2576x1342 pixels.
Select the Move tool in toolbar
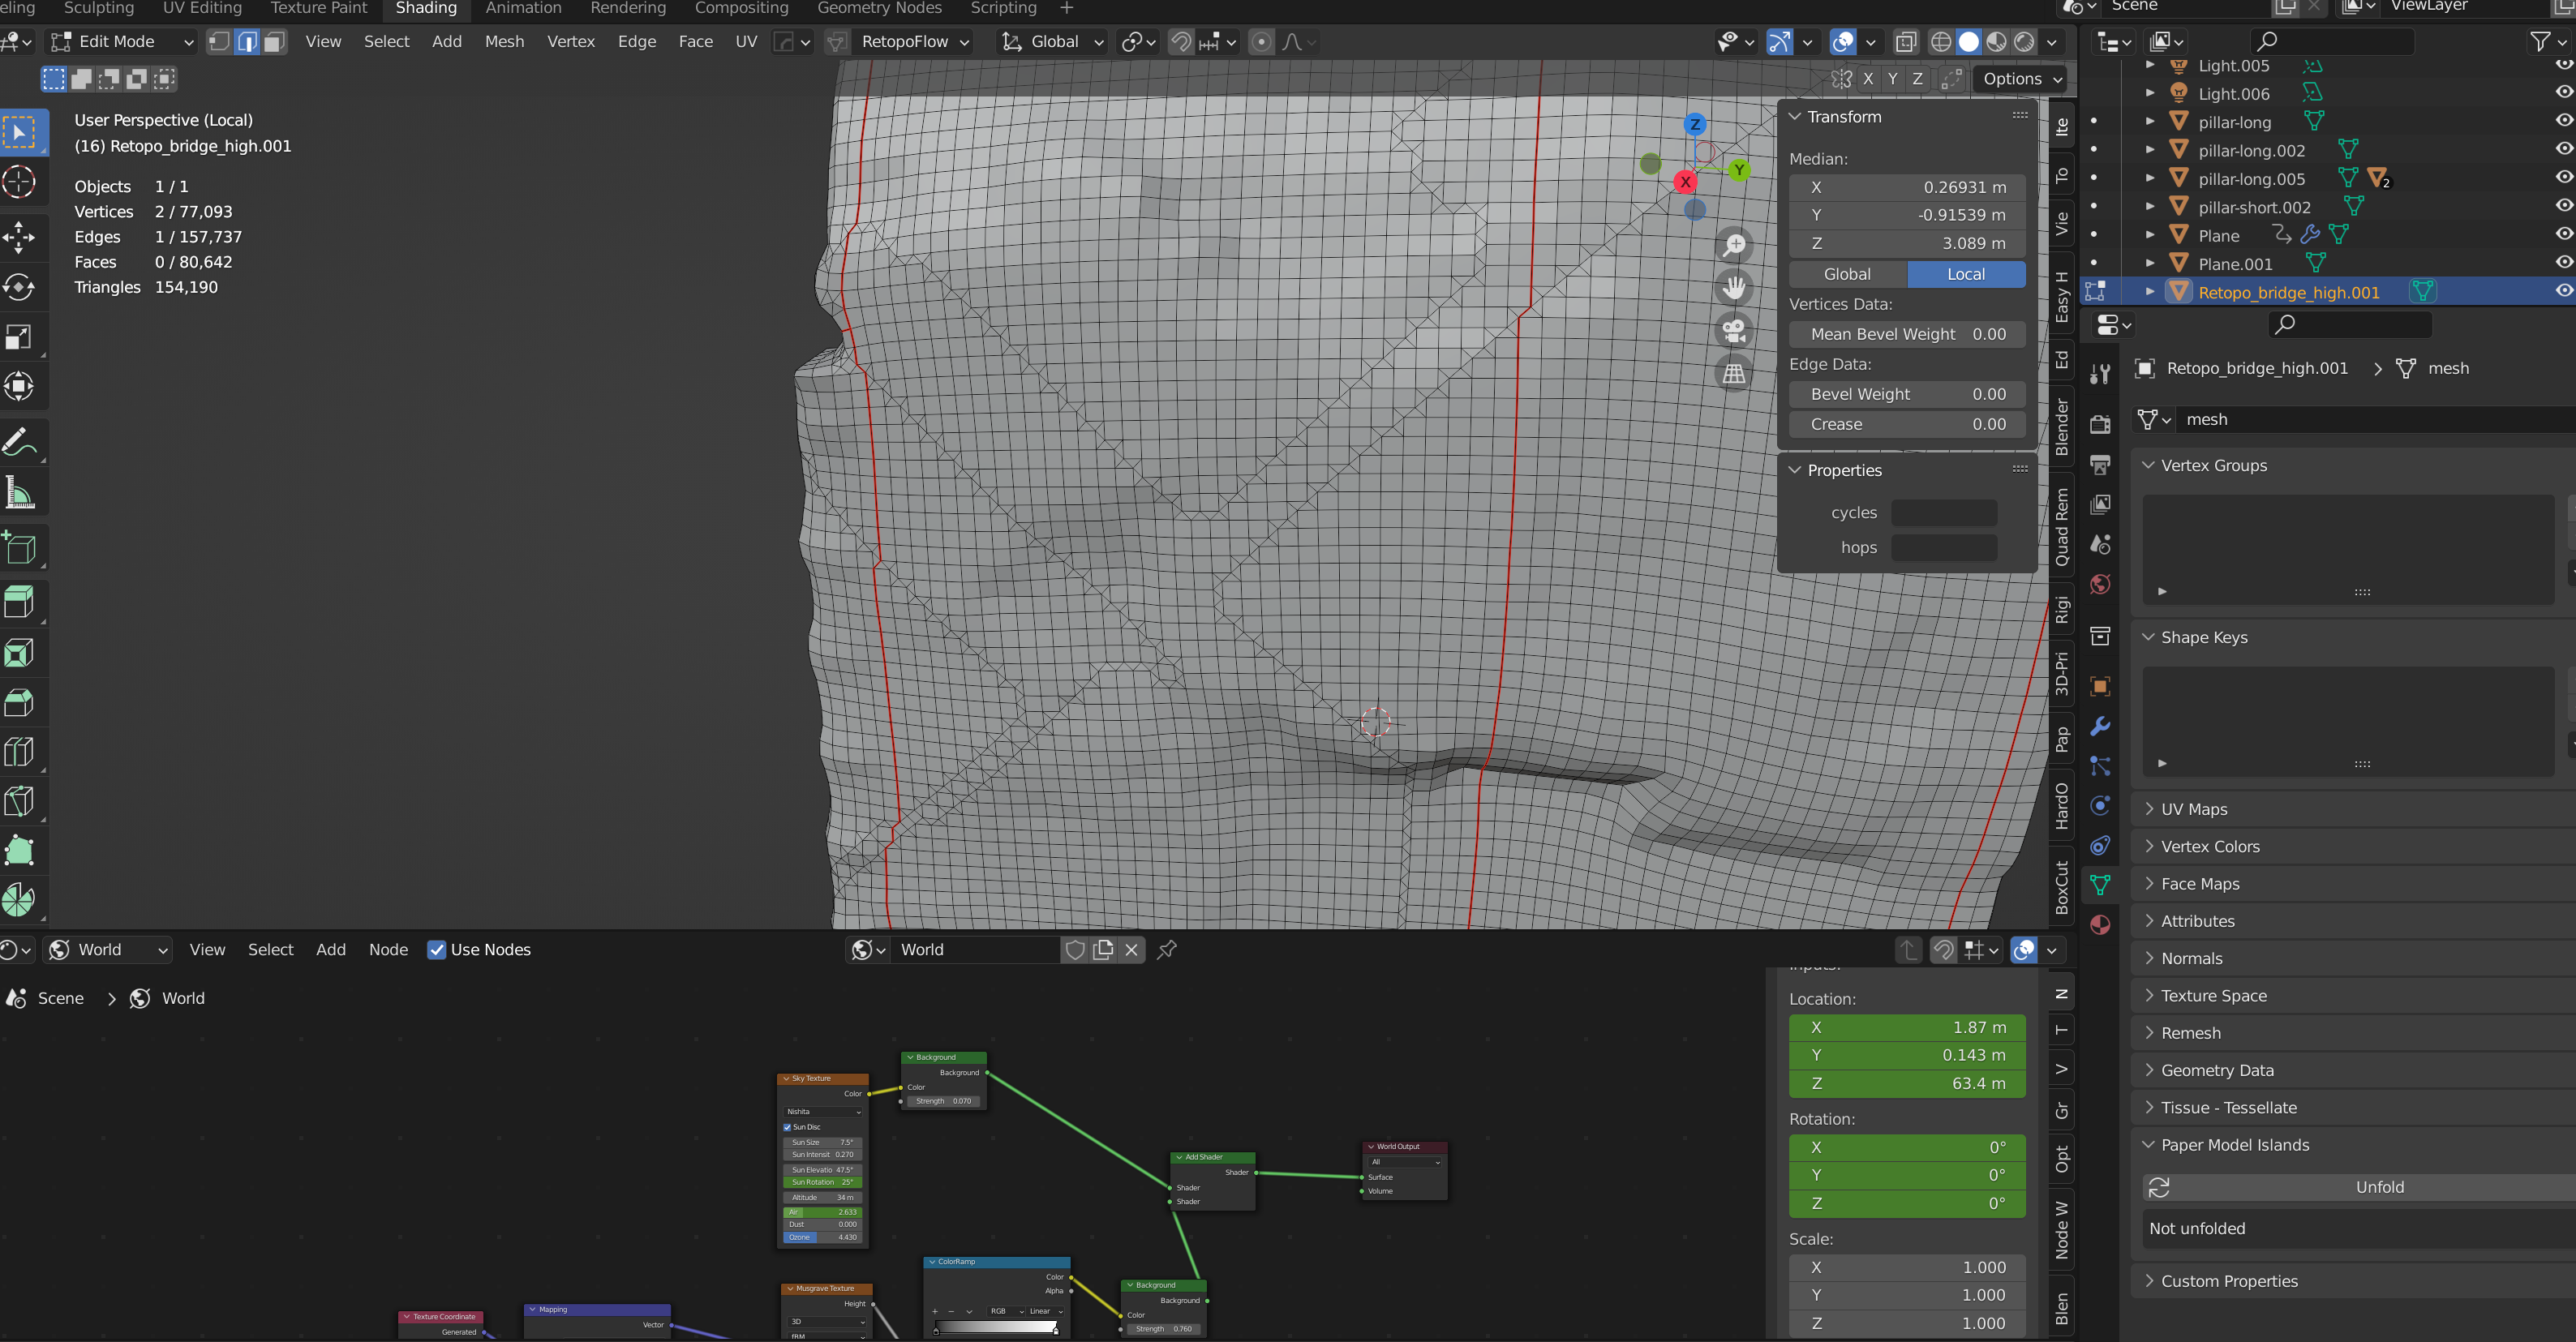click(20, 237)
